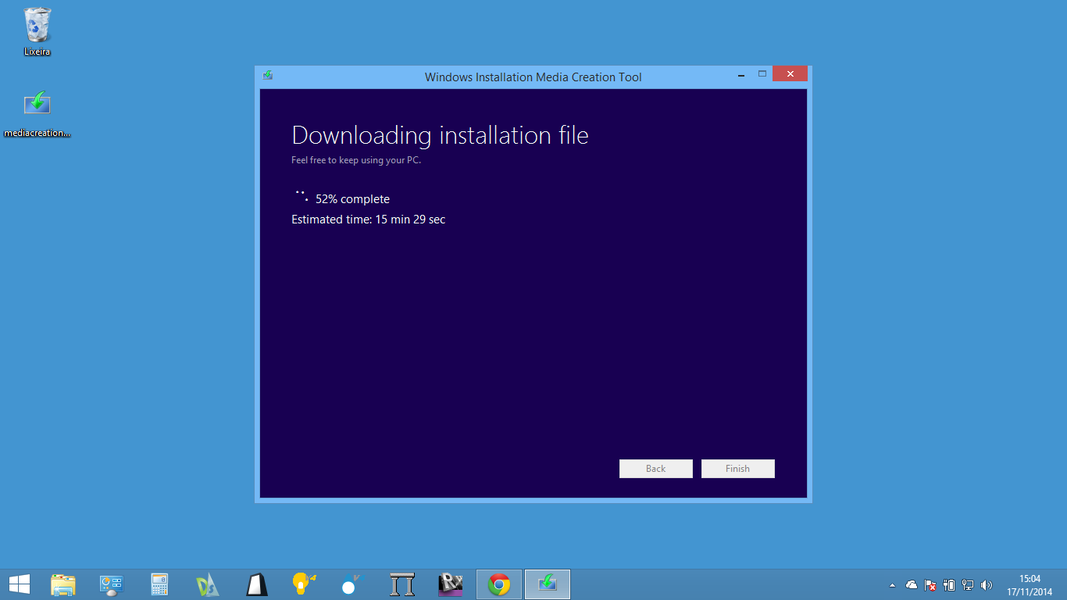This screenshot has width=1067, height=600.
Task: Open the Rx application in taskbar
Action: pos(451,585)
